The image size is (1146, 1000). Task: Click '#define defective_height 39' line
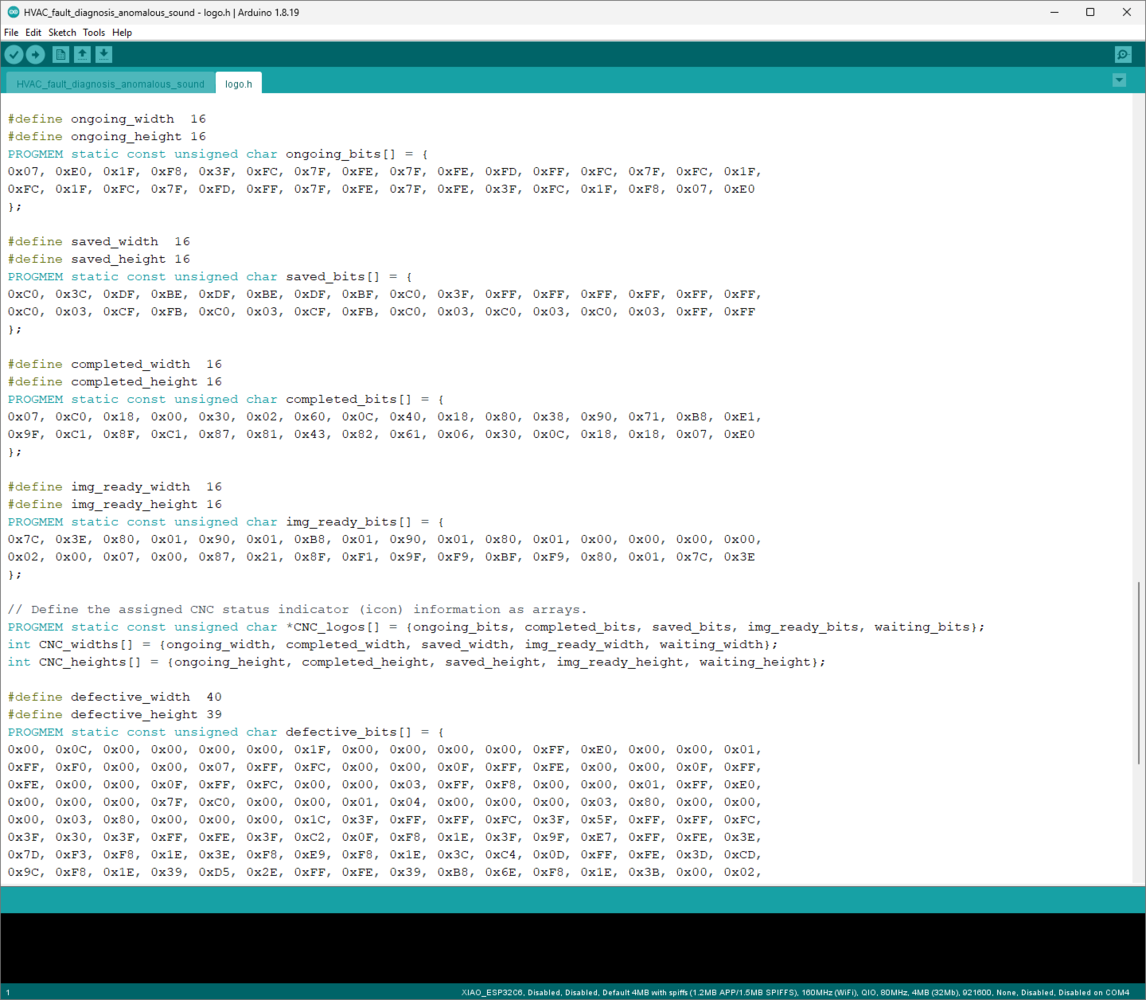click(x=115, y=714)
